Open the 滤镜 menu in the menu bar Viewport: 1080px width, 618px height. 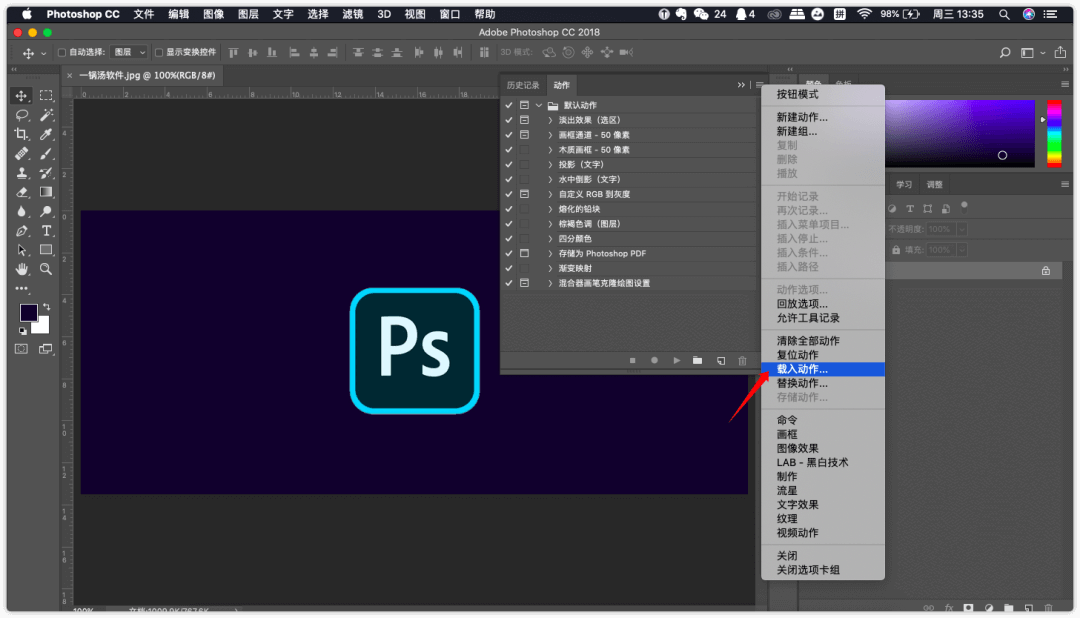tap(353, 14)
